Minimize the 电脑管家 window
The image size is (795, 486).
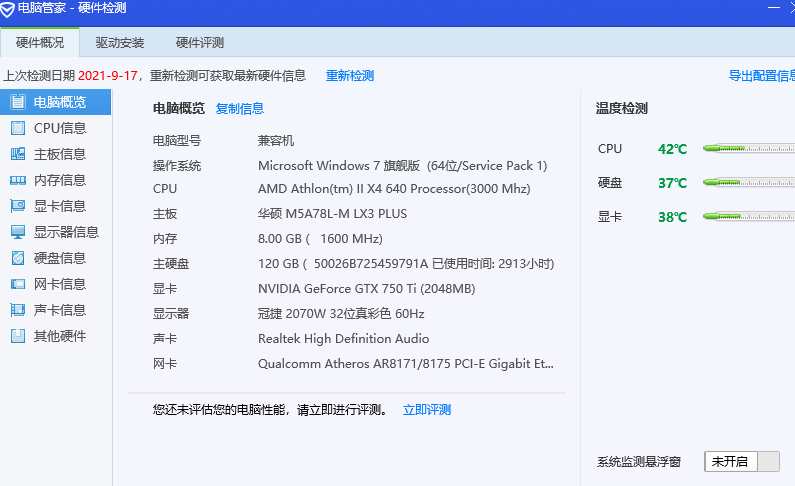(774, 8)
